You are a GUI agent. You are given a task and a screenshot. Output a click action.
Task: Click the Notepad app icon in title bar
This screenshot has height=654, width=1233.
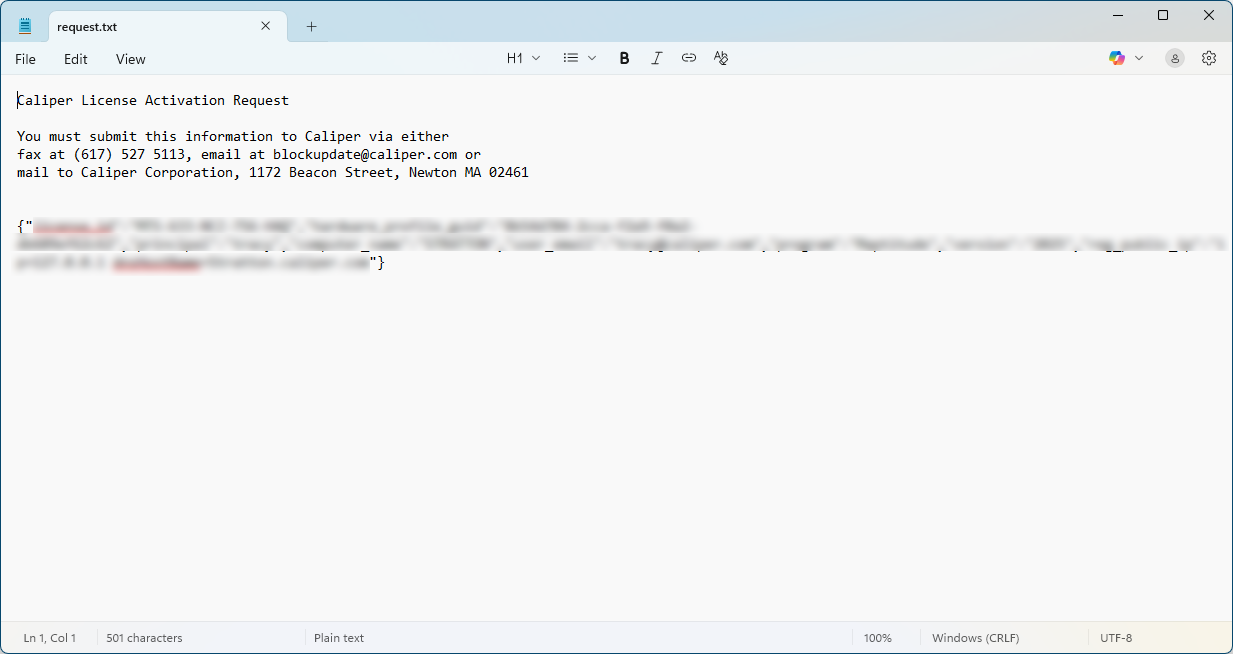25,26
